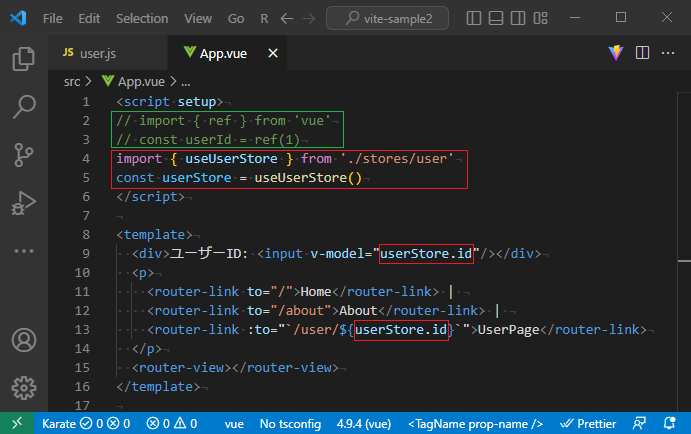Click the opening template tag on line 8
691x434 pixels.
coord(155,235)
